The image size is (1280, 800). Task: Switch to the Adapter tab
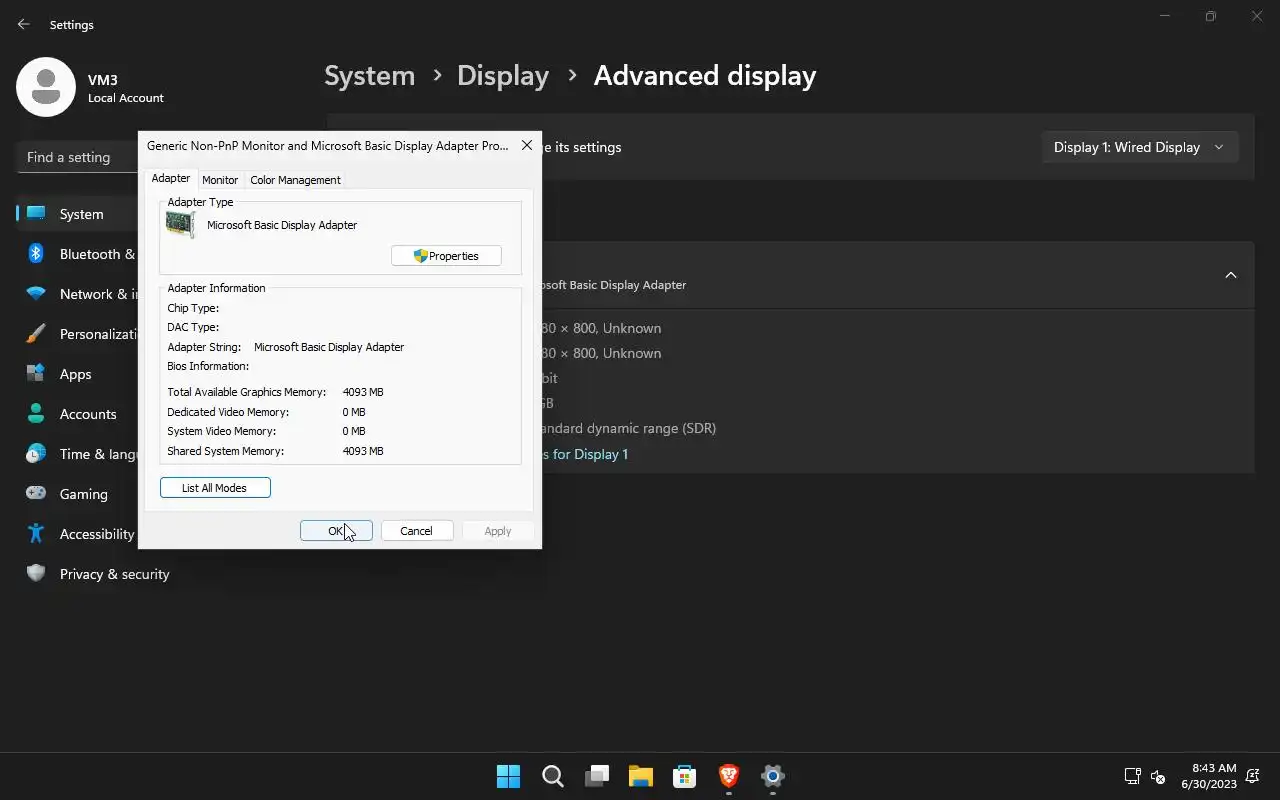tap(171, 178)
